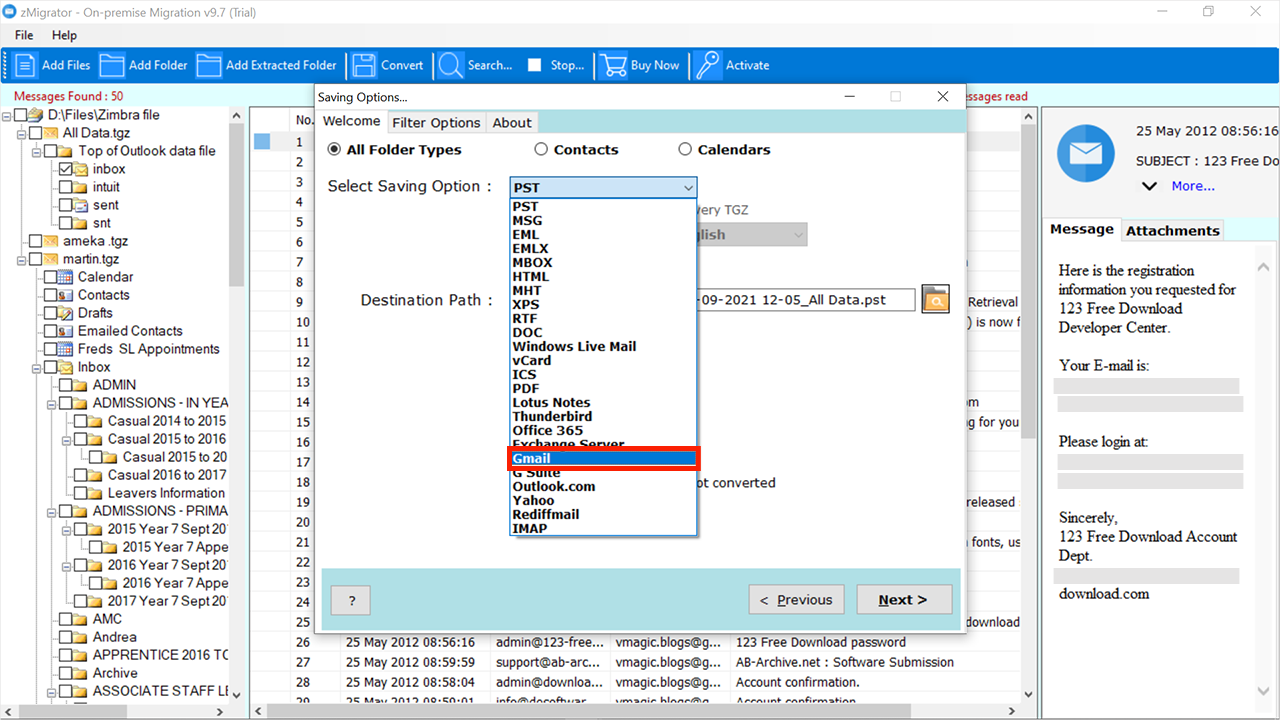Choose Outlook.com from the saving options list

[x=603, y=486]
